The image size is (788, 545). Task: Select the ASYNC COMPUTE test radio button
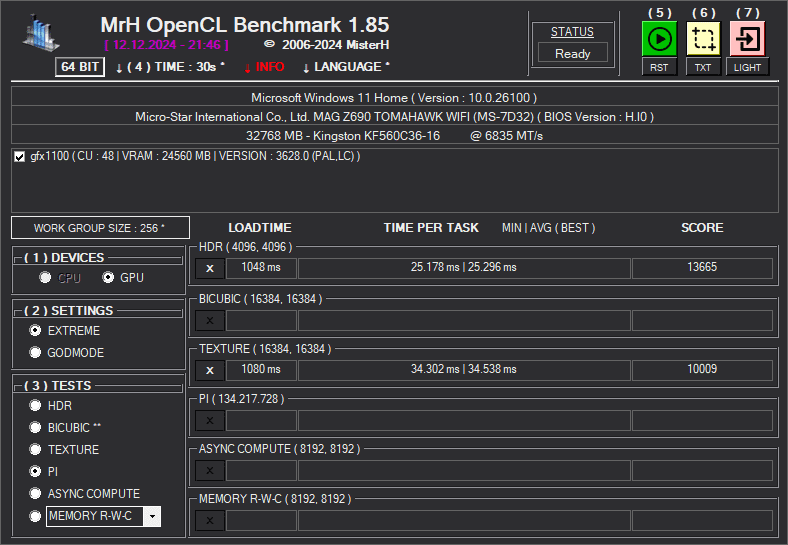click(x=35, y=493)
